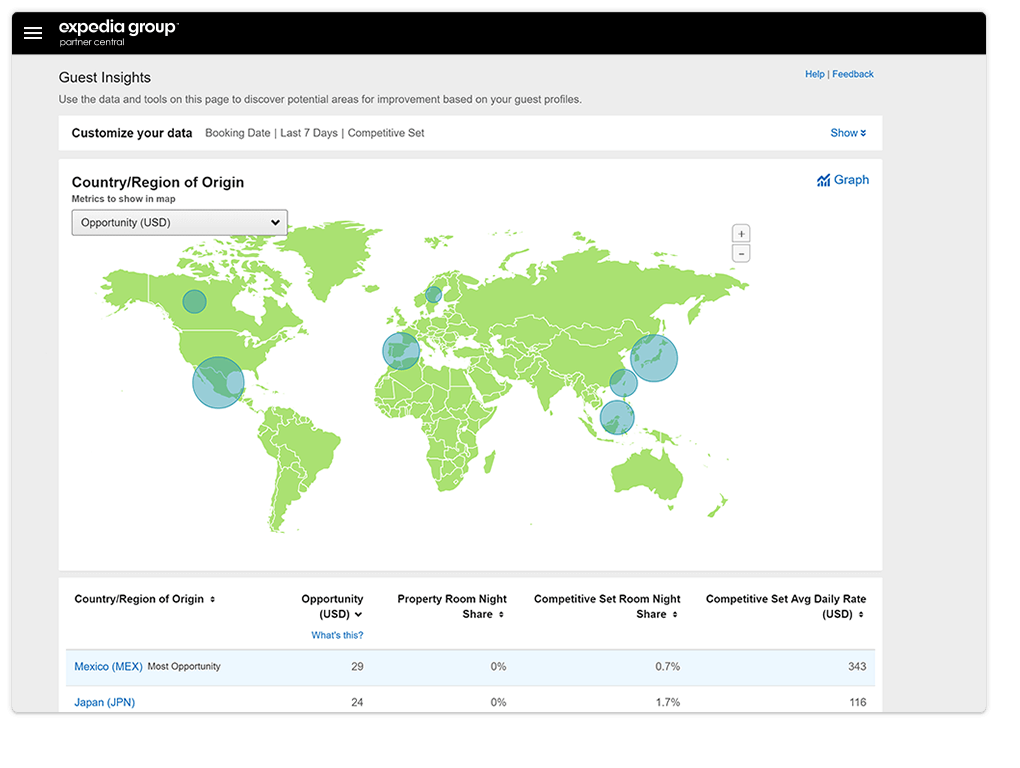Click the Competitive Set filter label
Viewport: 1020px width, 768px height.
[x=388, y=132]
